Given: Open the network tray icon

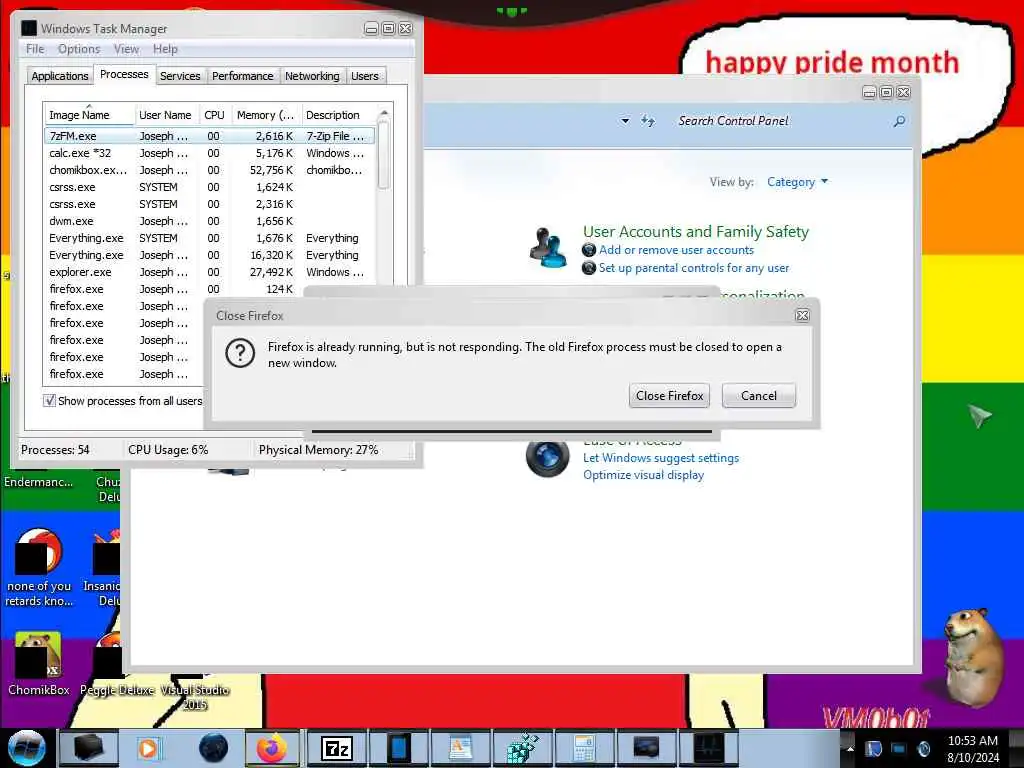Looking at the screenshot, I should [x=899, y=749].
